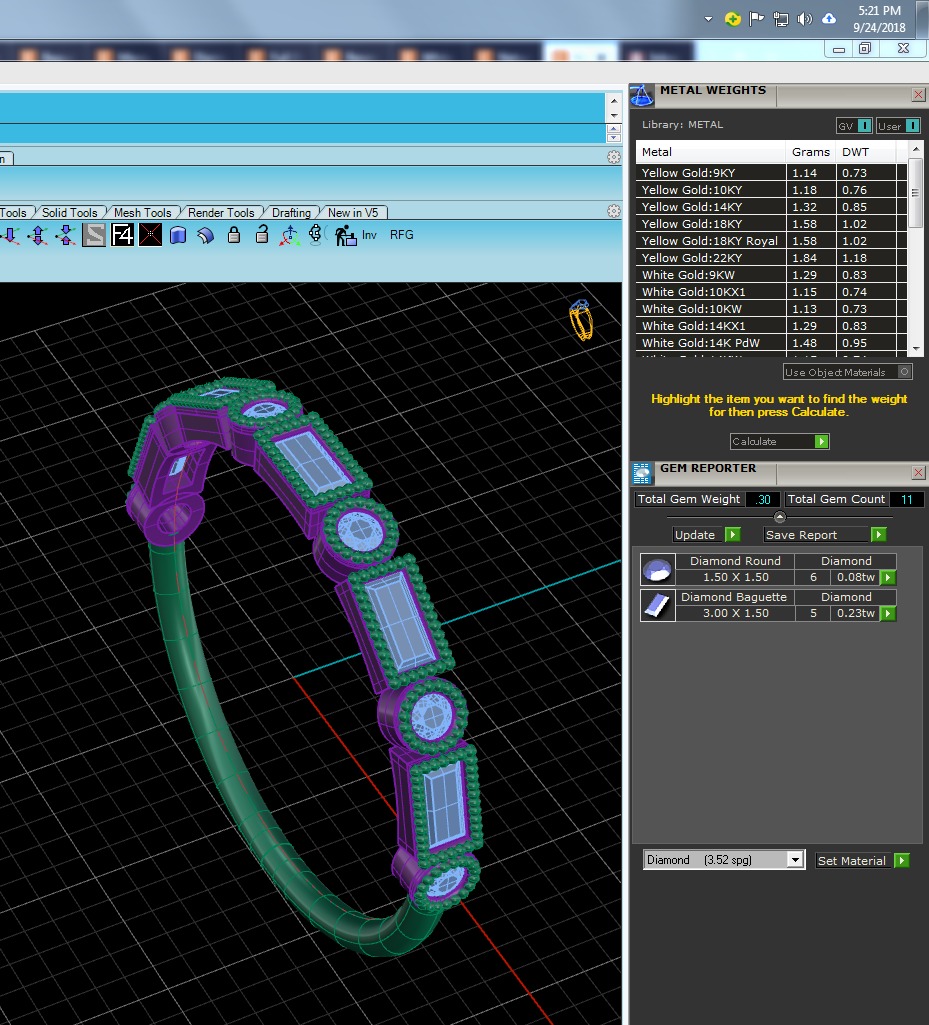Click command area scroll-up arrow
This screenshot has height=1025, width=929.
tap(613, 101)
